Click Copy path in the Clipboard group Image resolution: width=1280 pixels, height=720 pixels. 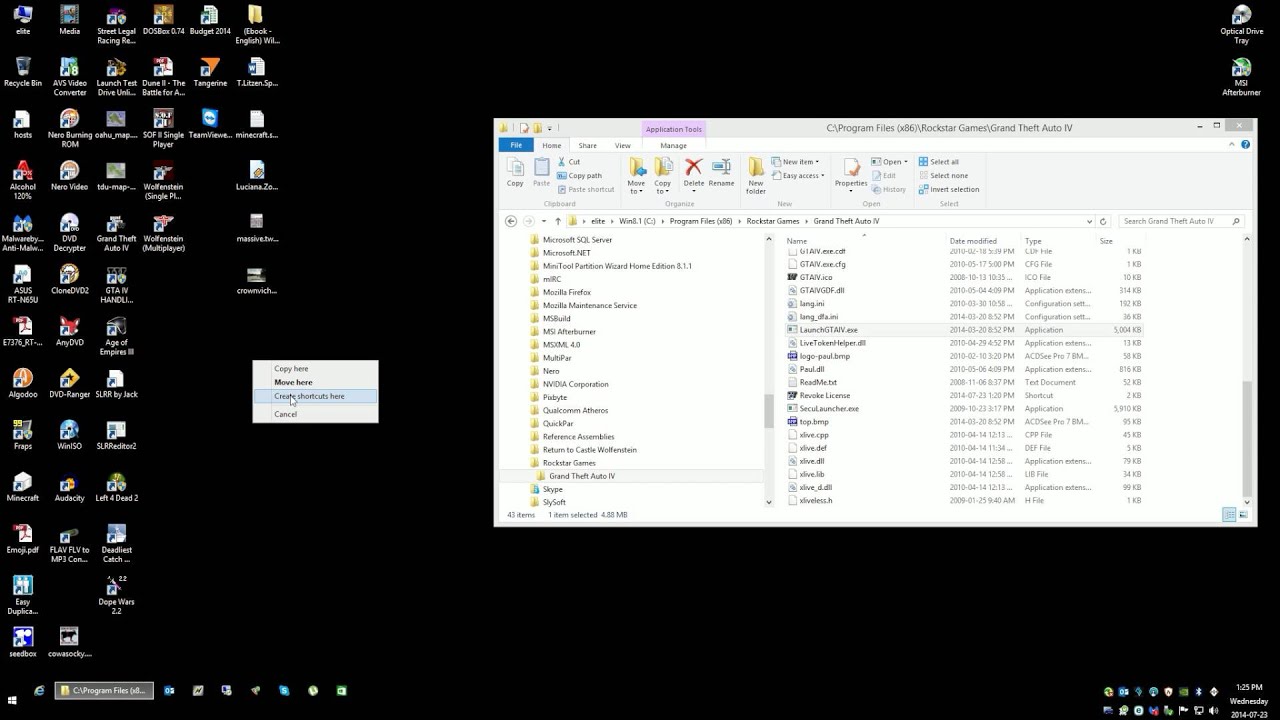[580, 175]
